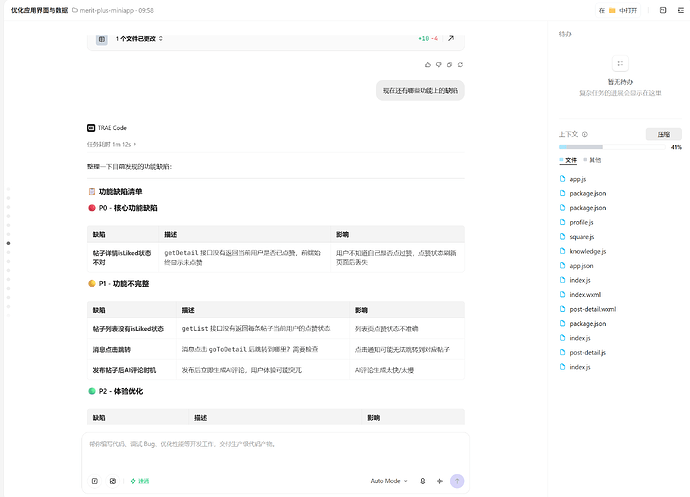Click the 帖子详情isLiked状态不对 table cell
690x497 pixels.
[x=123, y=258]
